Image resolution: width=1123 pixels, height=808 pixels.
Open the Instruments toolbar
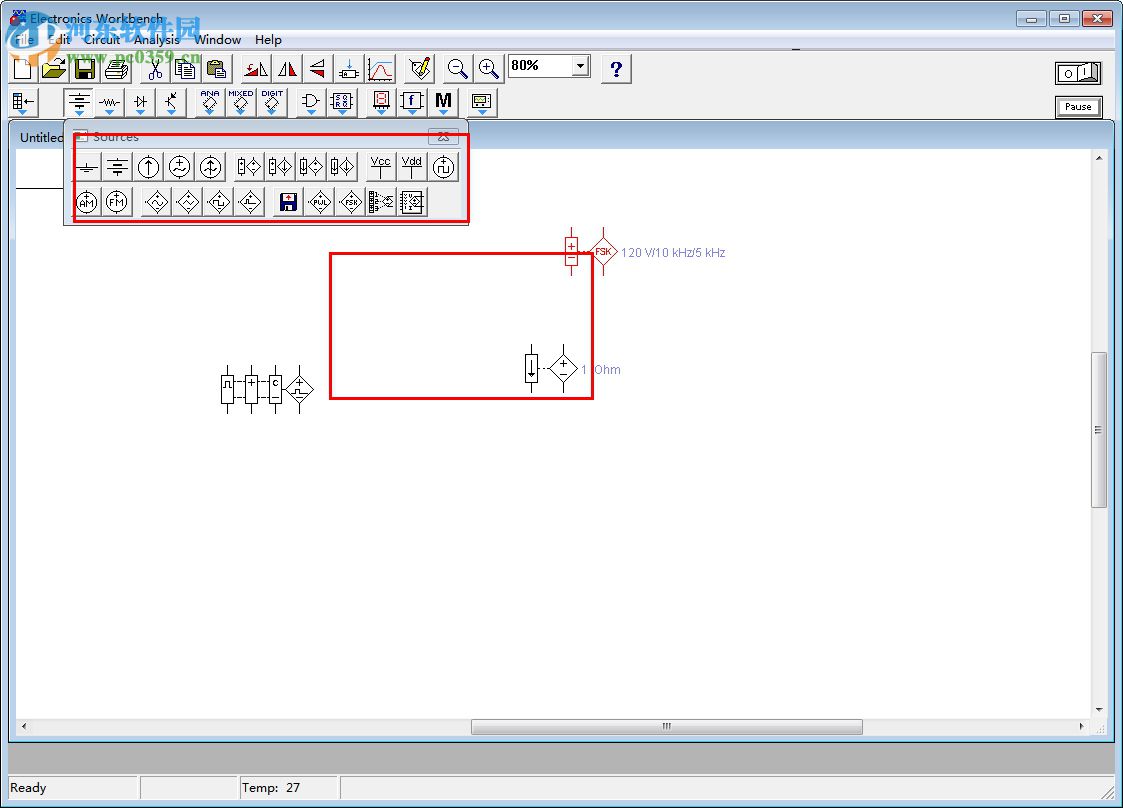click(x=481, y=101)
